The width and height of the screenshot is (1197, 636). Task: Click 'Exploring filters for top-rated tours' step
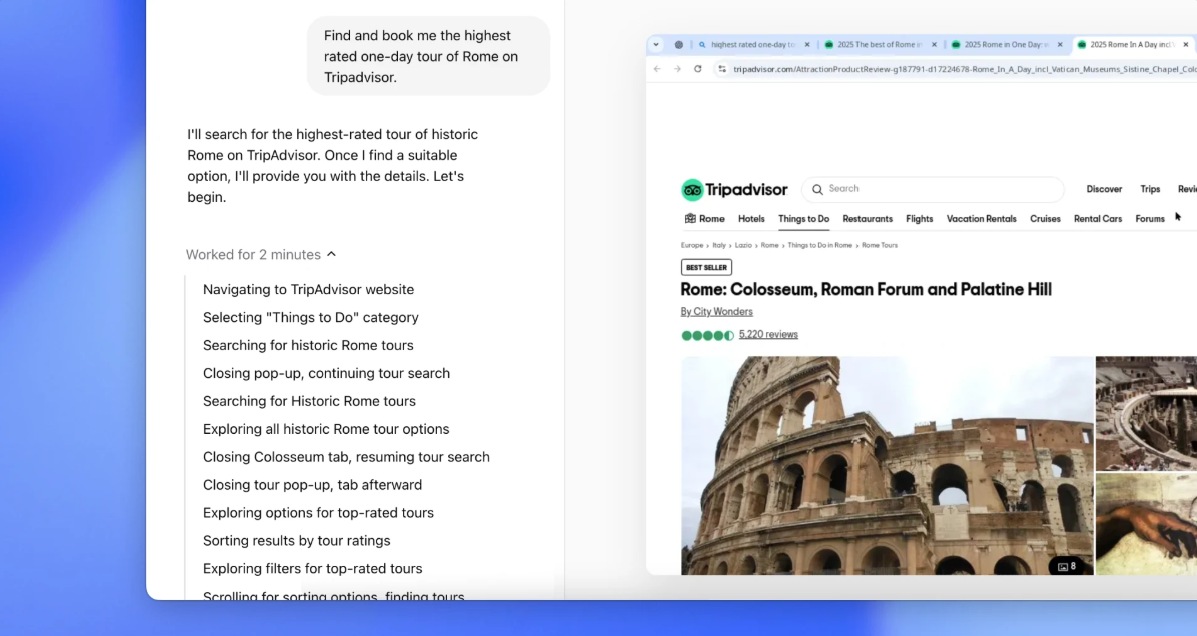312,568
